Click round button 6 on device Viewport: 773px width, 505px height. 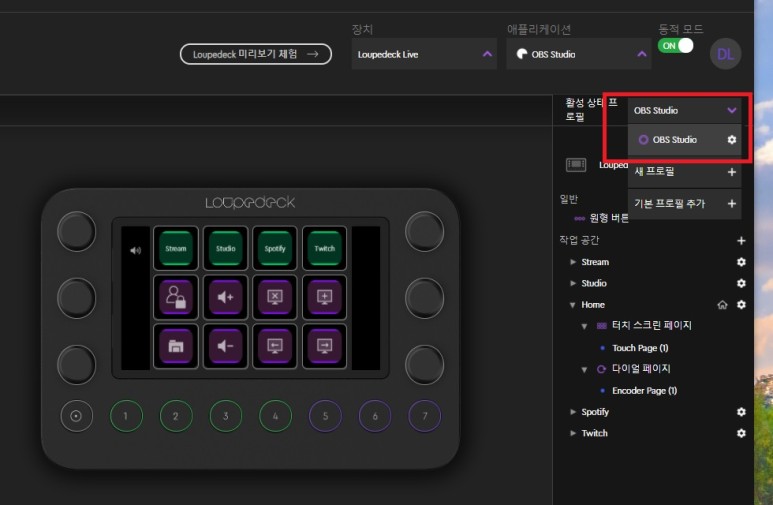point(375,416)
